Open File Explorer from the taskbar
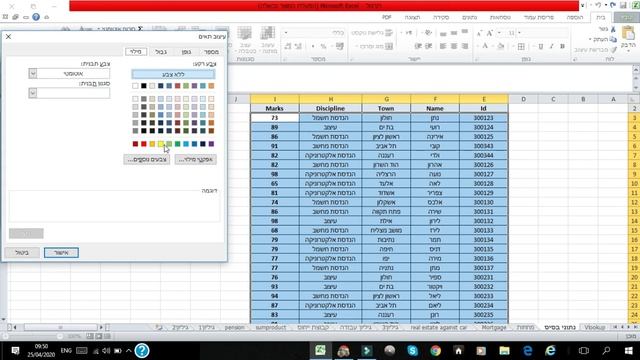The image size is (640, 360). pyautogui.click(x=504, y=351)
